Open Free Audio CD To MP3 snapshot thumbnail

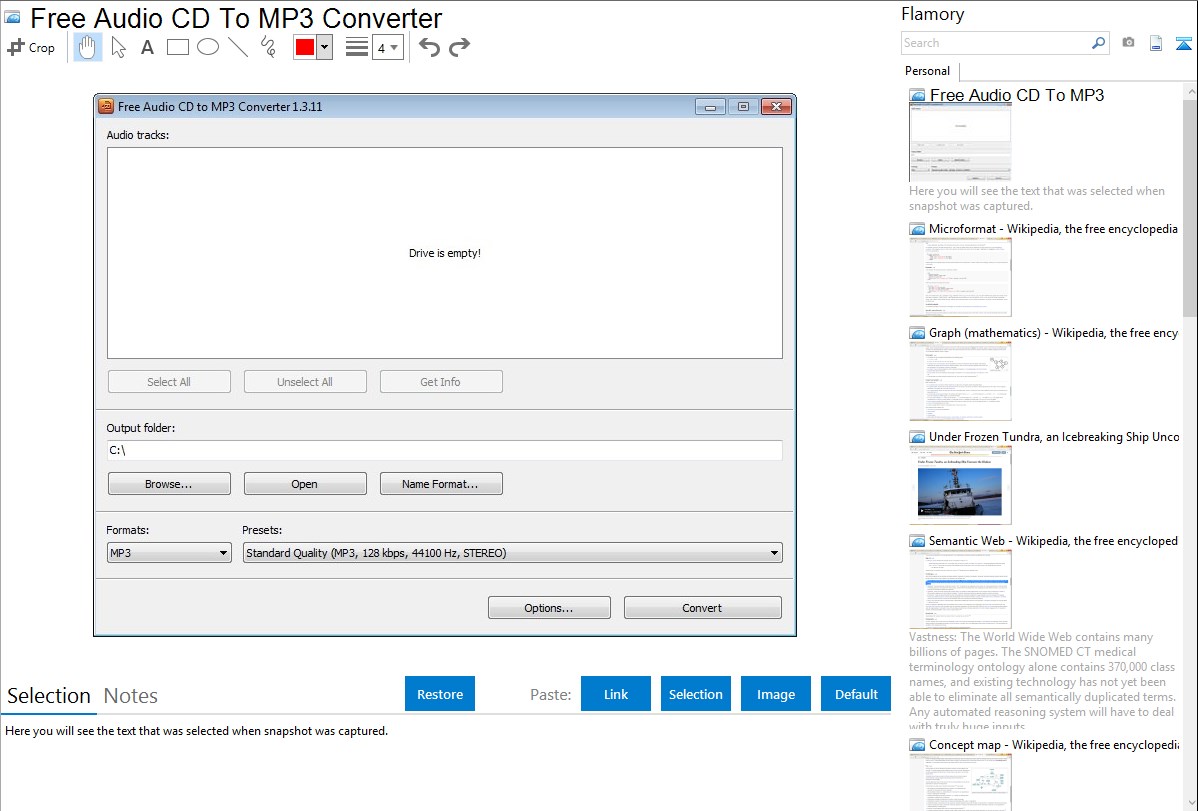(960, 143)
